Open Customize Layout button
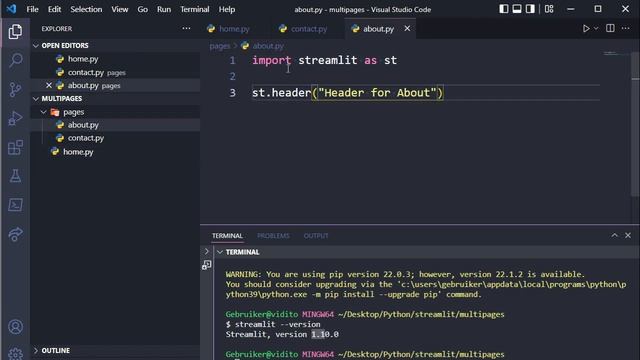The image size is (640, 360). click(549, 9)
